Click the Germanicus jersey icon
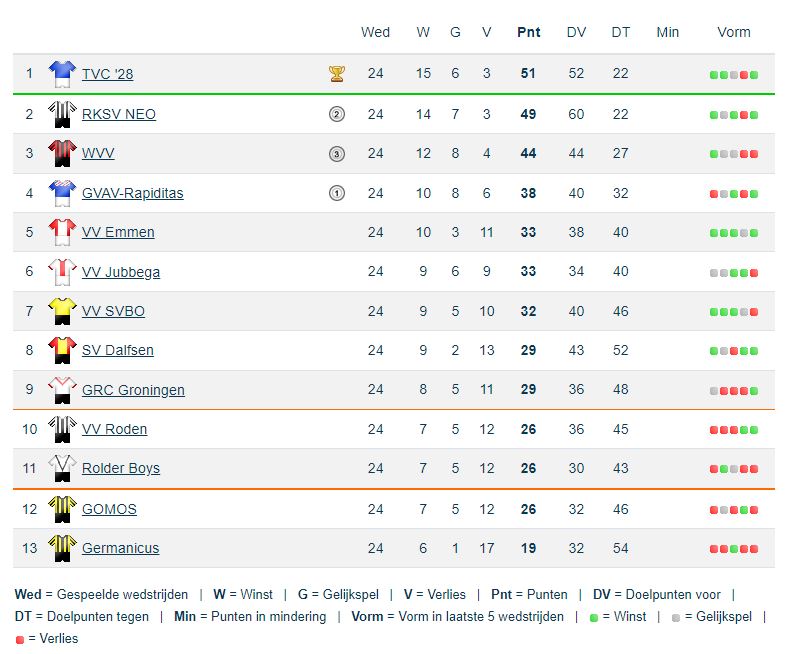 point(62,547)
